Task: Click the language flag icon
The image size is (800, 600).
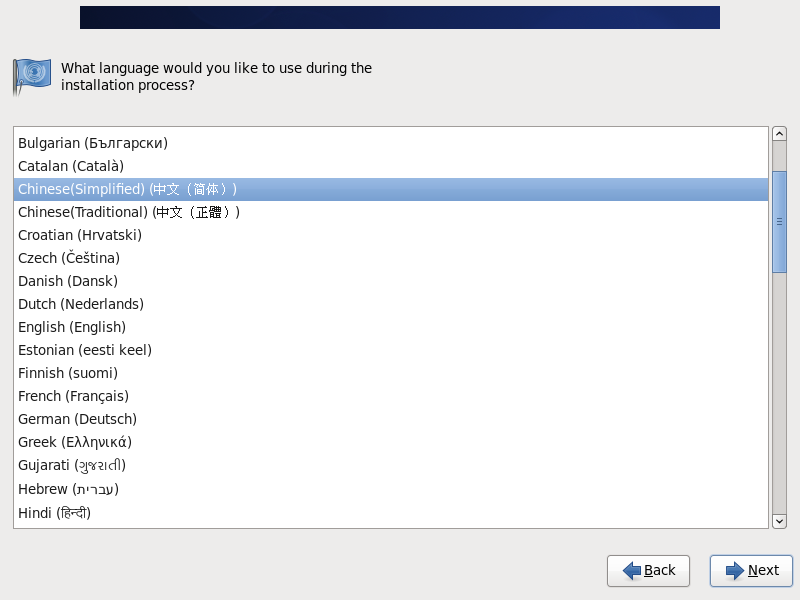Action: tap(32, 77)
